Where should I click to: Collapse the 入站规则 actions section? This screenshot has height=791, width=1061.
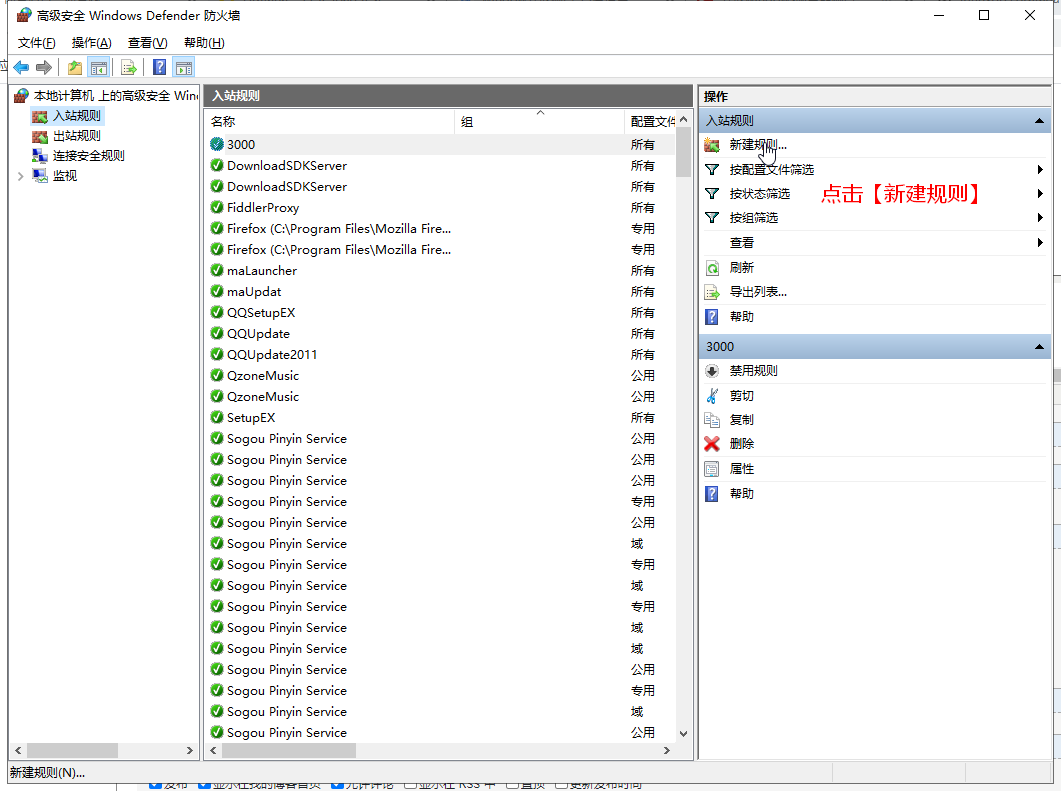click(1039, 120)
